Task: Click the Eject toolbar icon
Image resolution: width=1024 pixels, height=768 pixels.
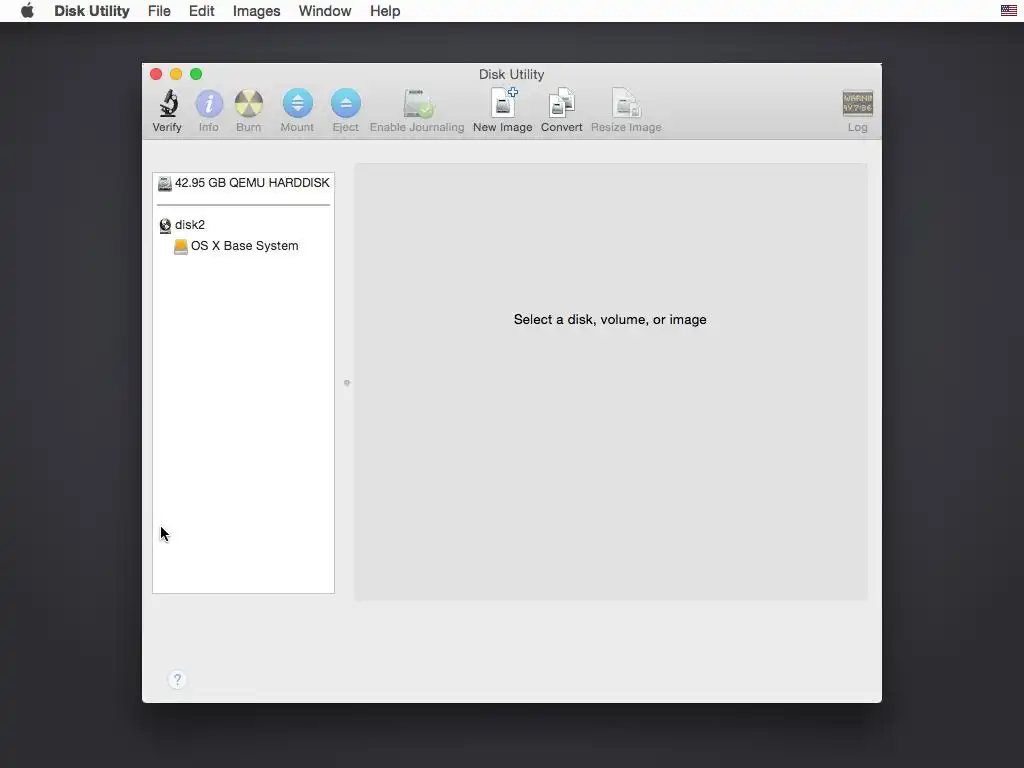Action: coord(345,104)
